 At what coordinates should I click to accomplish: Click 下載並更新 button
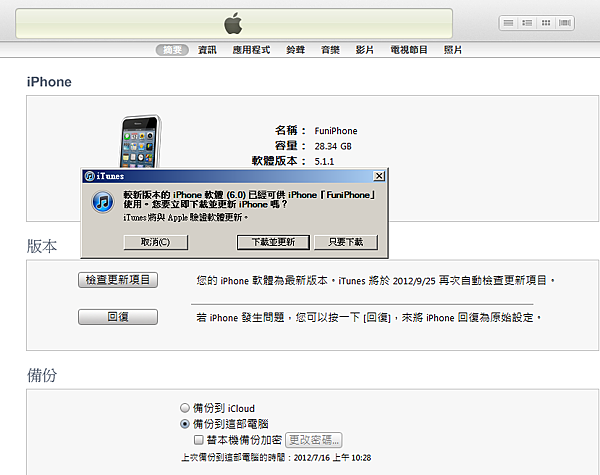pos(273,242)
